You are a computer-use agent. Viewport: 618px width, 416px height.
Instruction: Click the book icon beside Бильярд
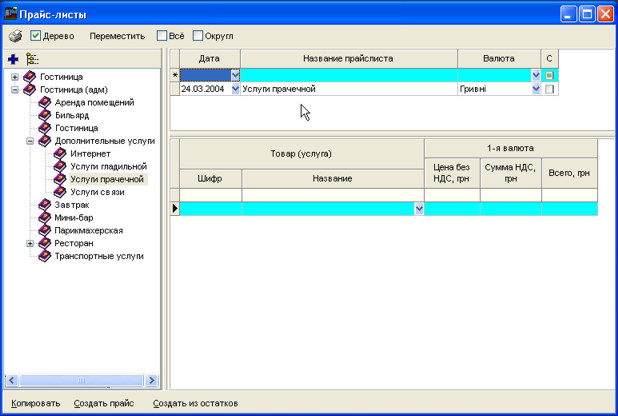44,115
